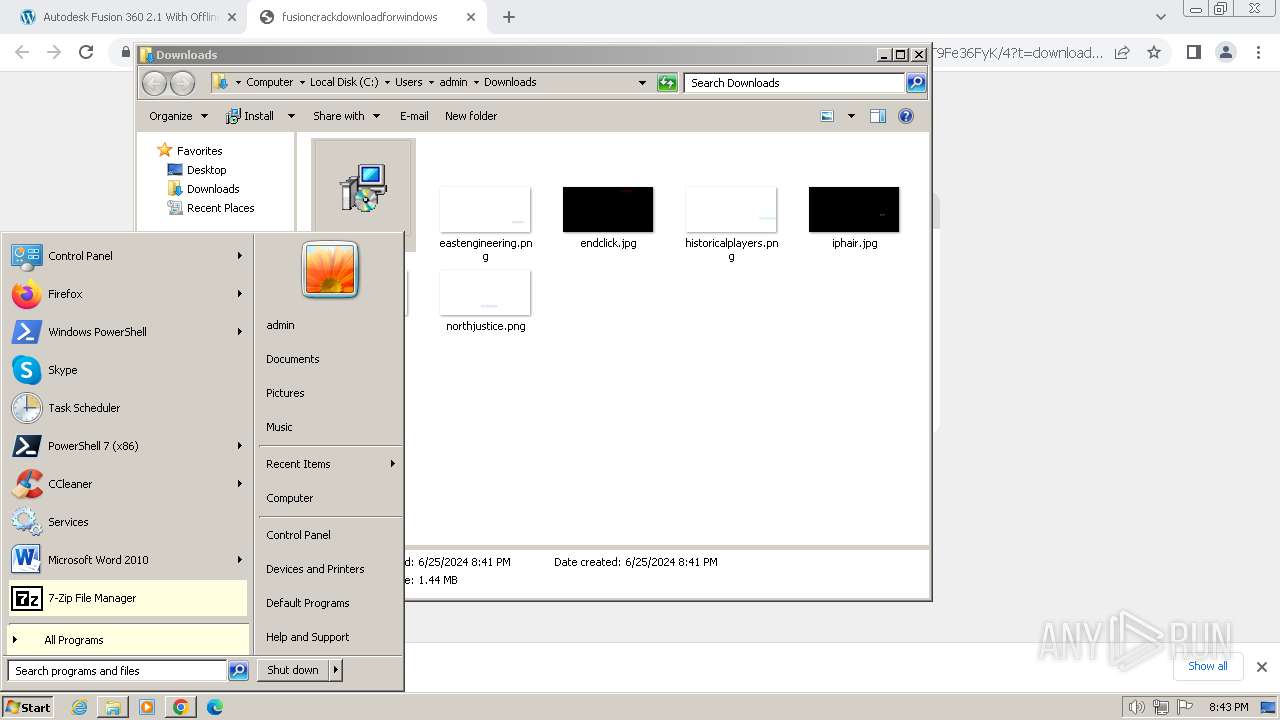
Task: Select the iphair.jpg file
Action: [x=854, y=217]
